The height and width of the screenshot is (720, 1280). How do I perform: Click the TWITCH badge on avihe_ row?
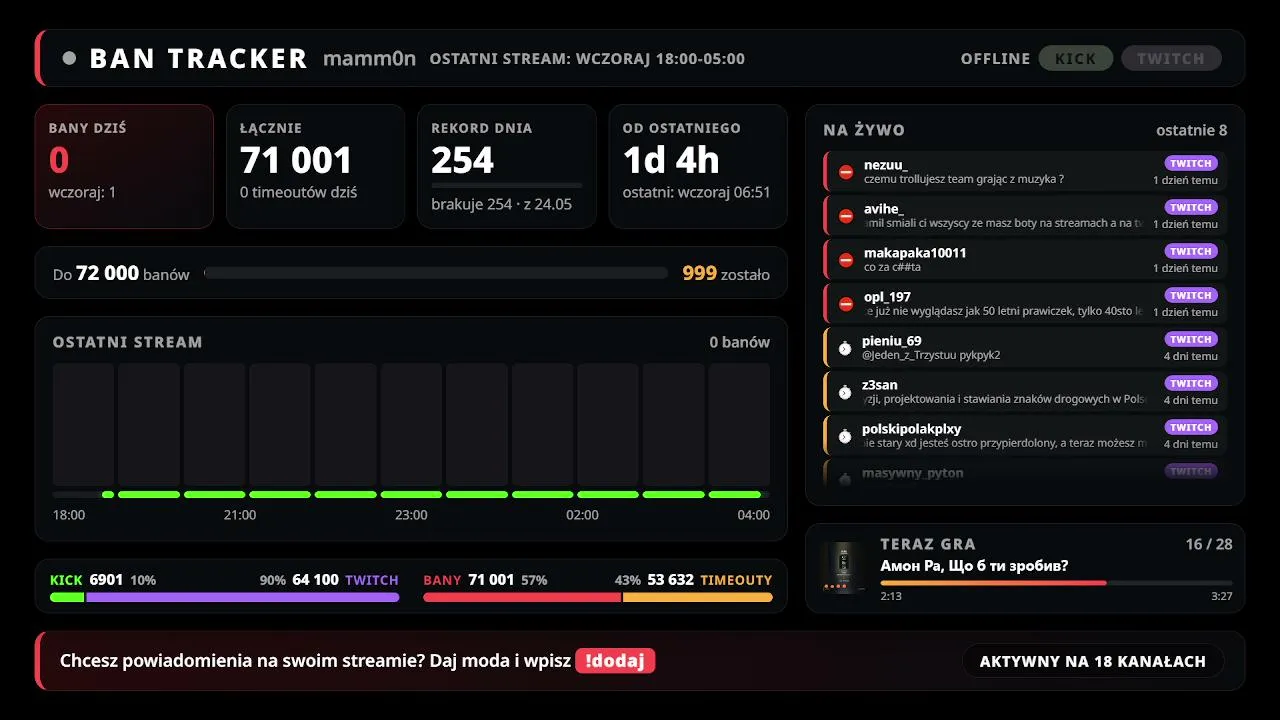[x=1191, y=207]
